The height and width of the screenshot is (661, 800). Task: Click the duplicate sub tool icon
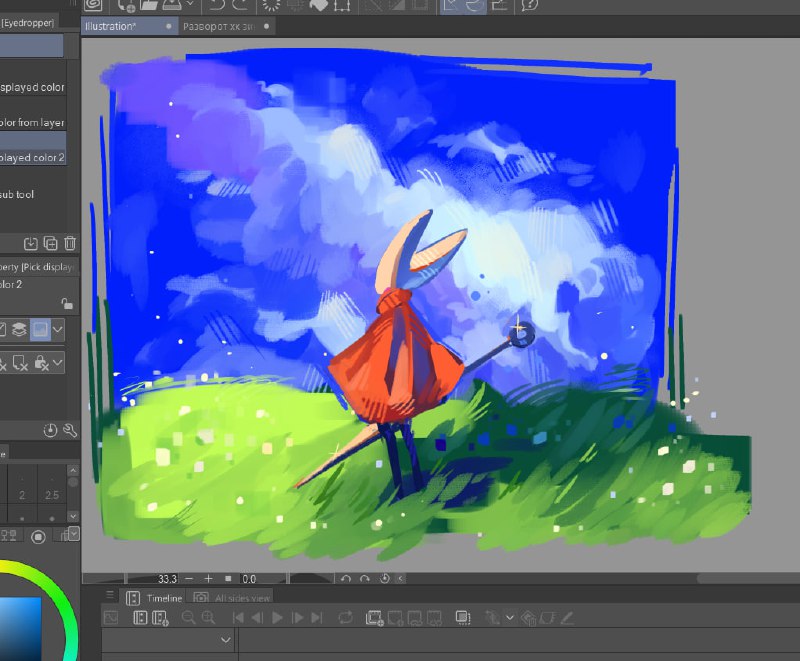pos(51,243)
